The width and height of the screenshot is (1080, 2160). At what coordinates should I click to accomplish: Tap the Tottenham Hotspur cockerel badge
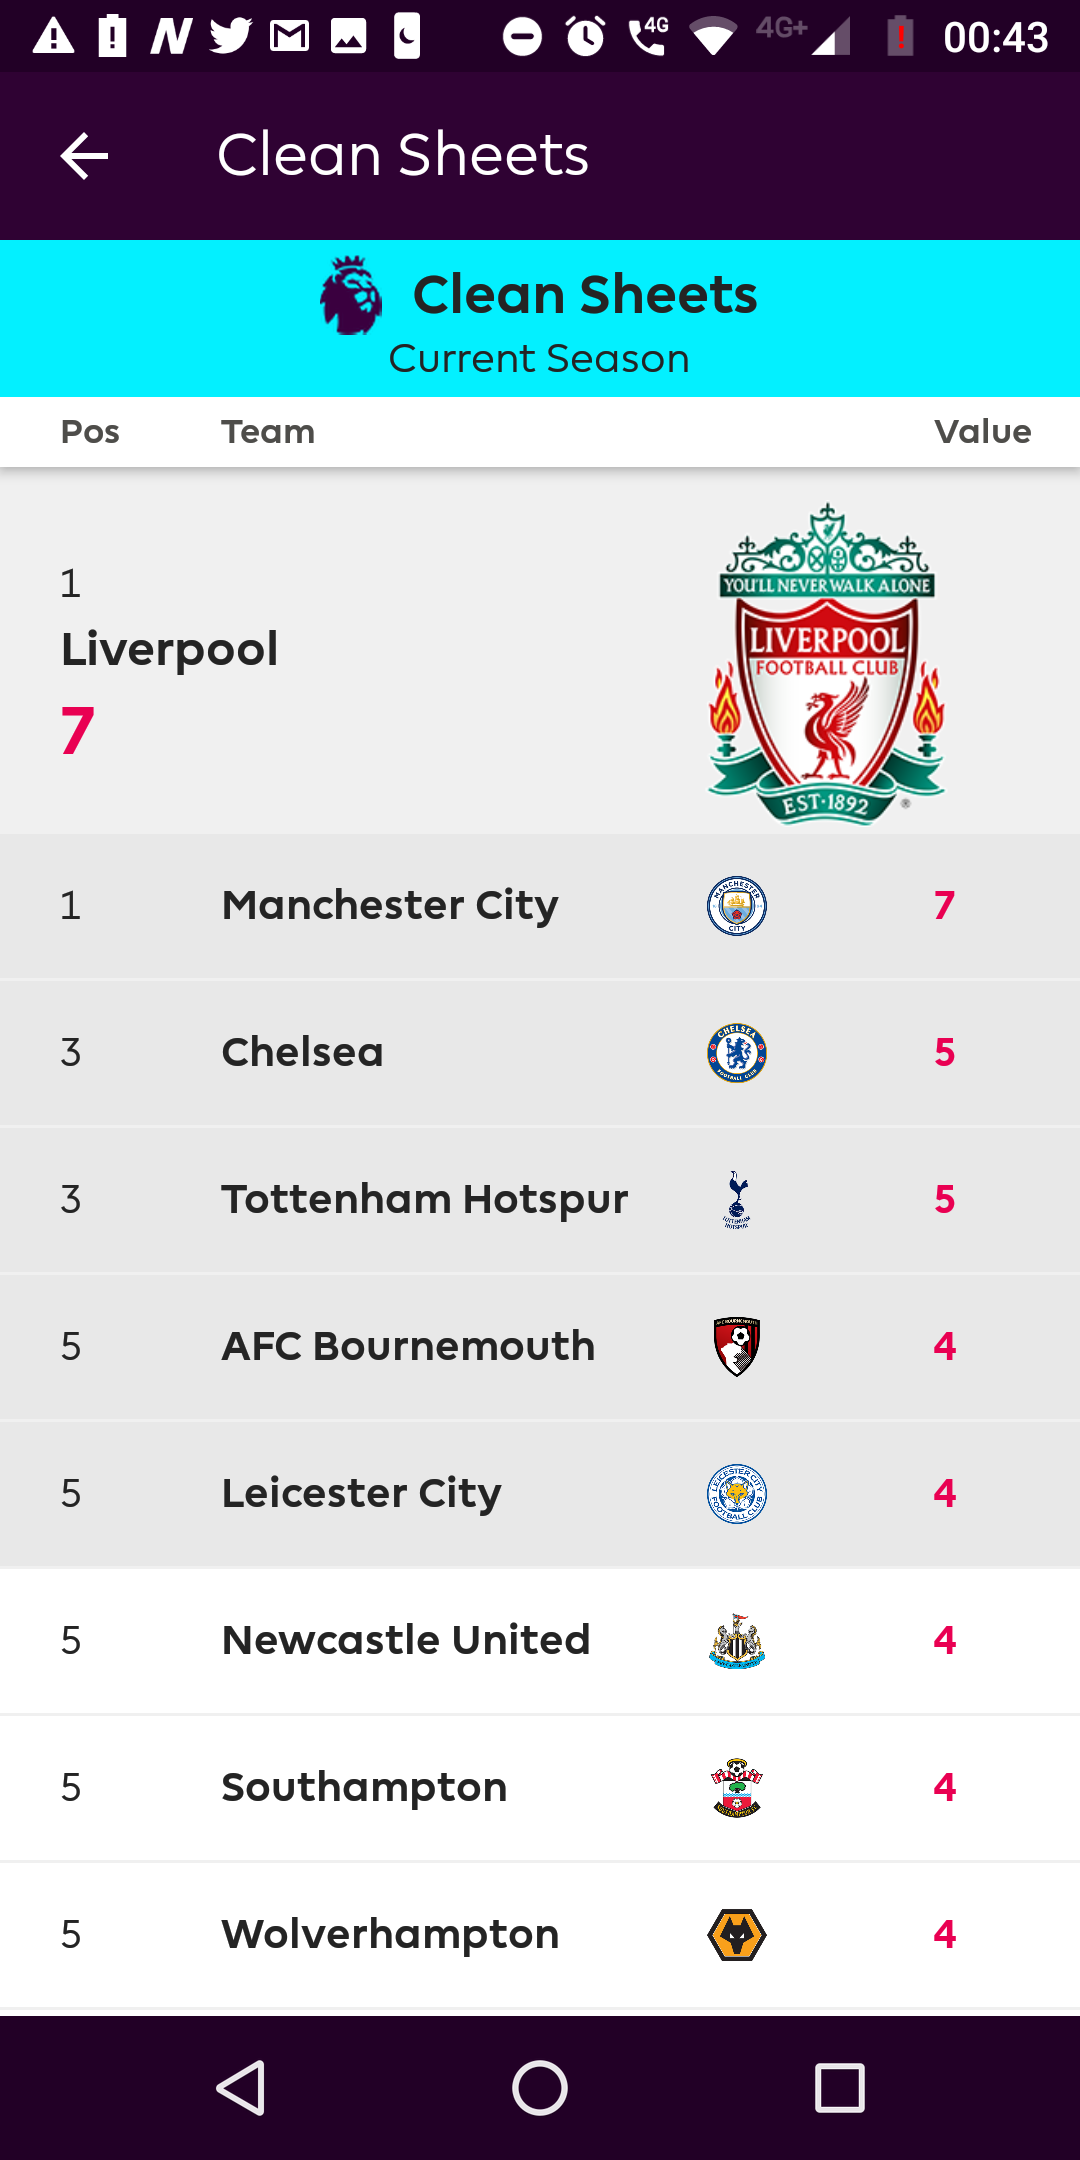point(737,1199)
